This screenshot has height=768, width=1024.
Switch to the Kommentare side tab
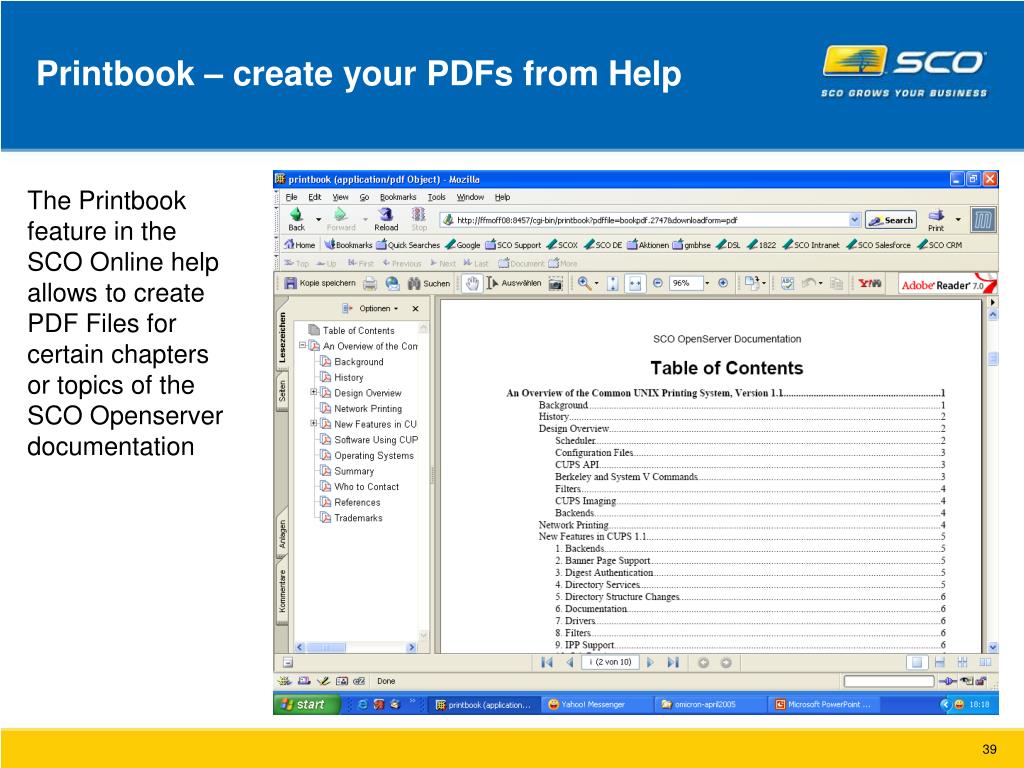coord(282,591)
